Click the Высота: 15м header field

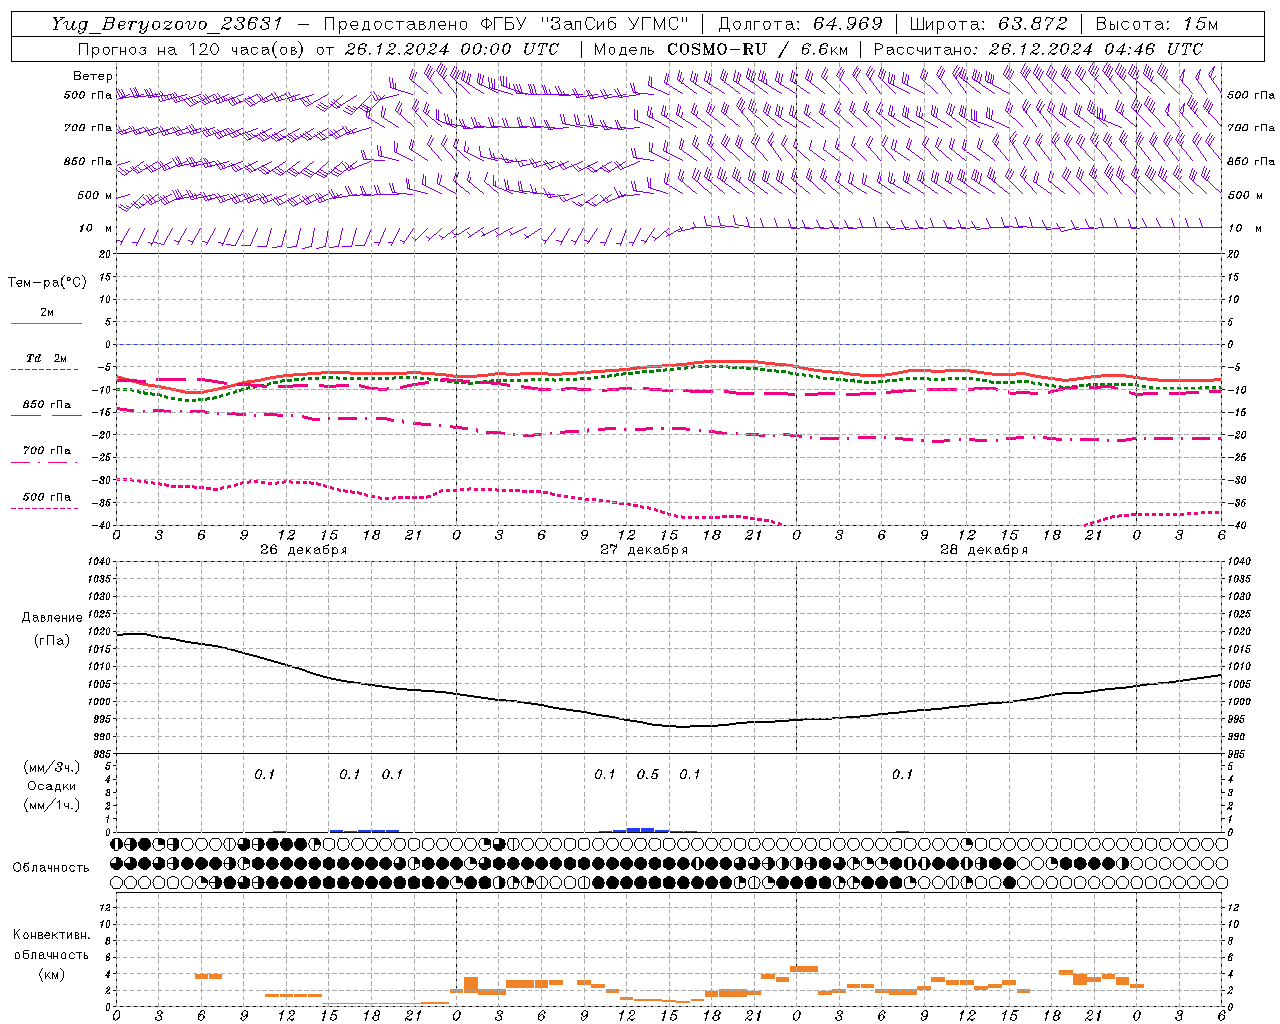[1156, 24]
